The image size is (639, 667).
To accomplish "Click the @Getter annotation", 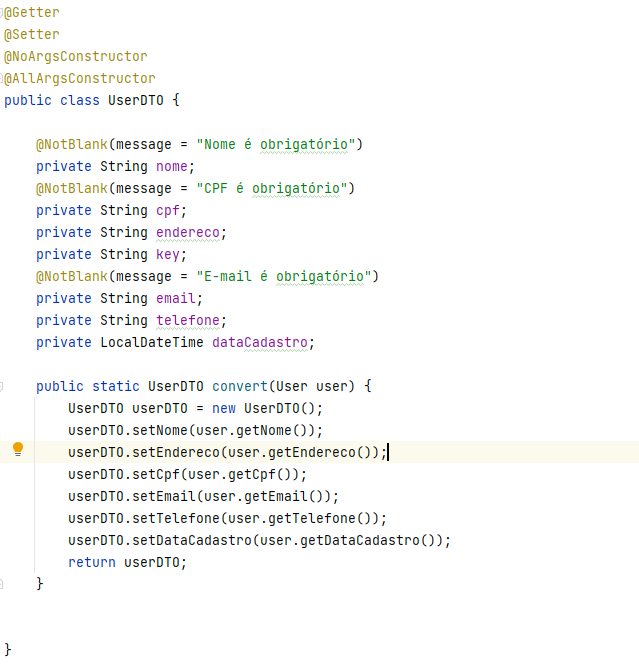I will coord(32,13).
